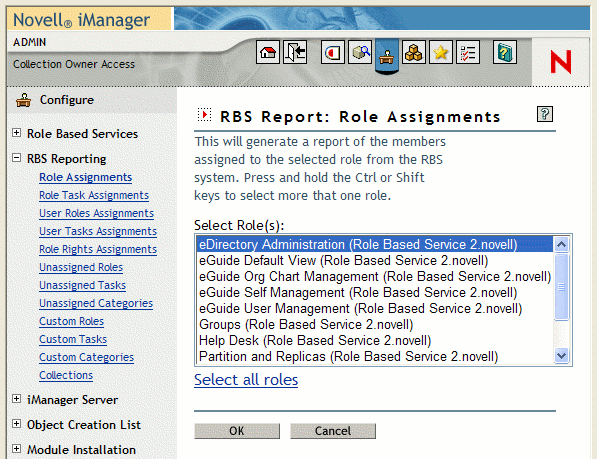Expand the Module Installation section
This screenshot has width=597, height=459.
tap(16, 449)
